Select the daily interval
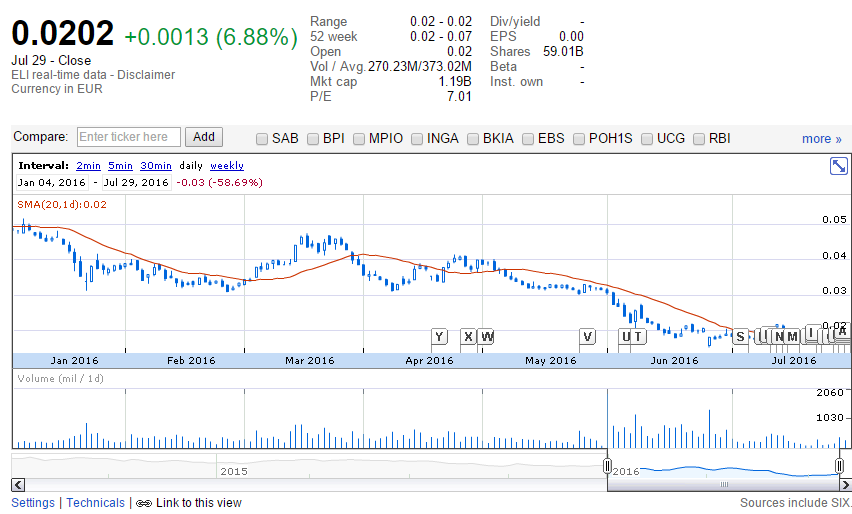This screenshot has width=852, height=514. pyautogui.click(x=191, y=166)
